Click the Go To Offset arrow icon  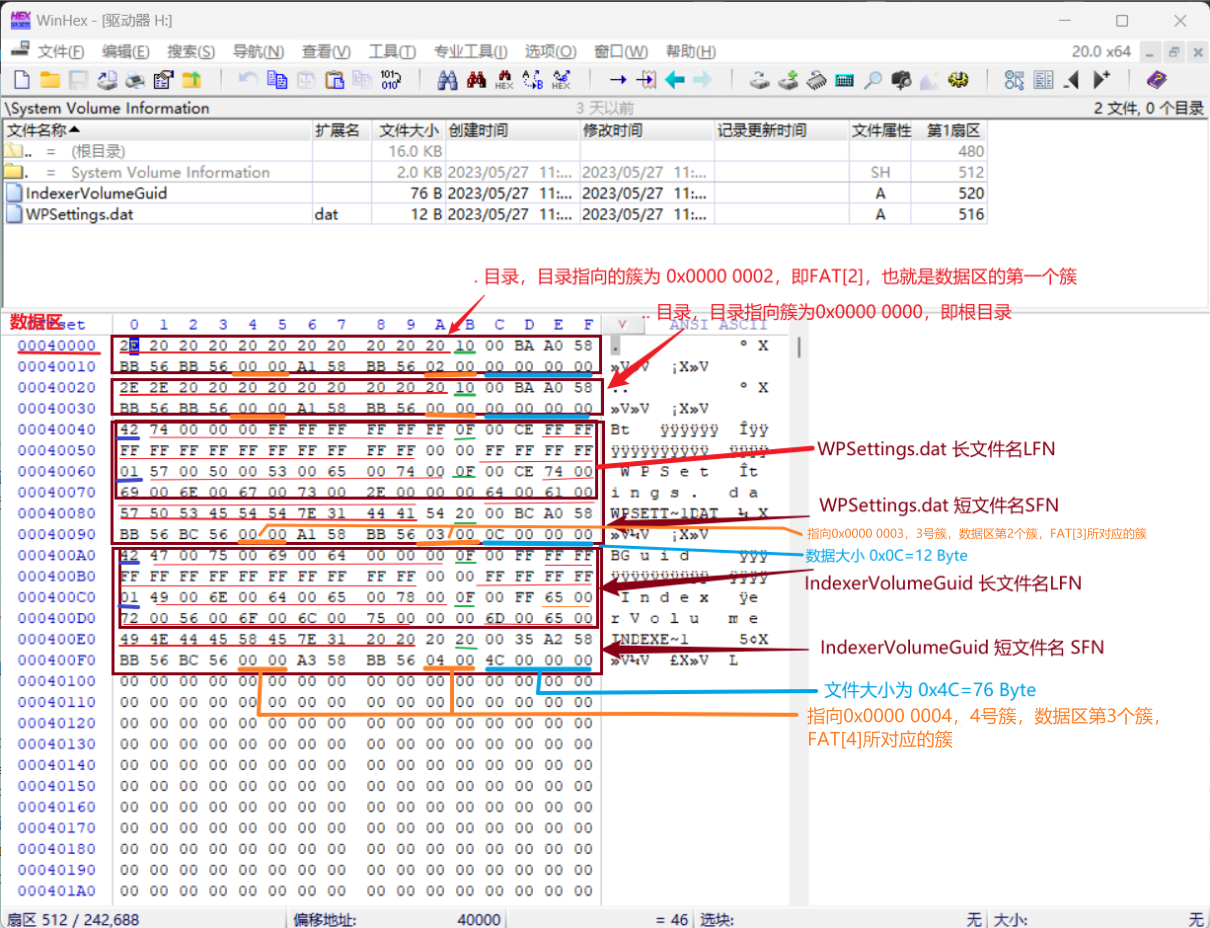coord(618,80)
